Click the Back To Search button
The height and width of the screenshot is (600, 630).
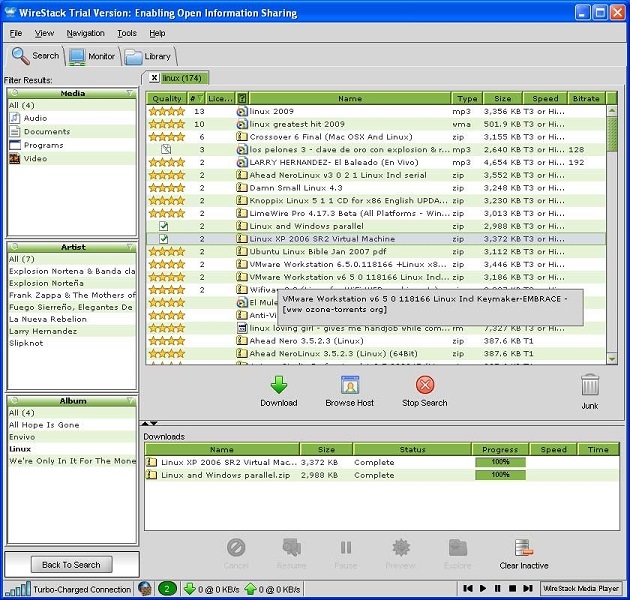coord(71,565)
